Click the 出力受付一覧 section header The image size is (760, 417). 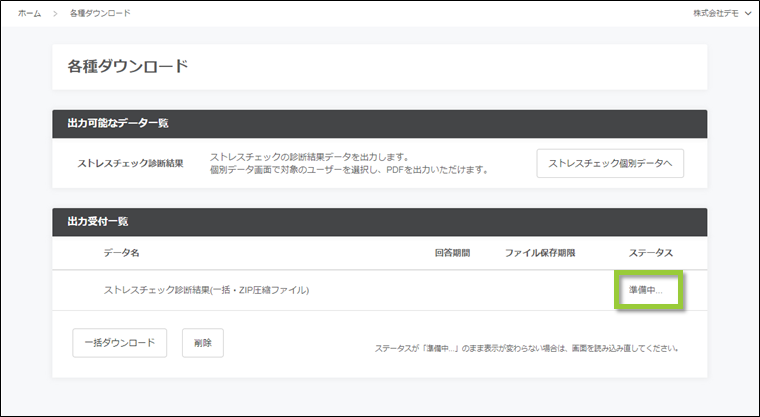pos(97,221)
